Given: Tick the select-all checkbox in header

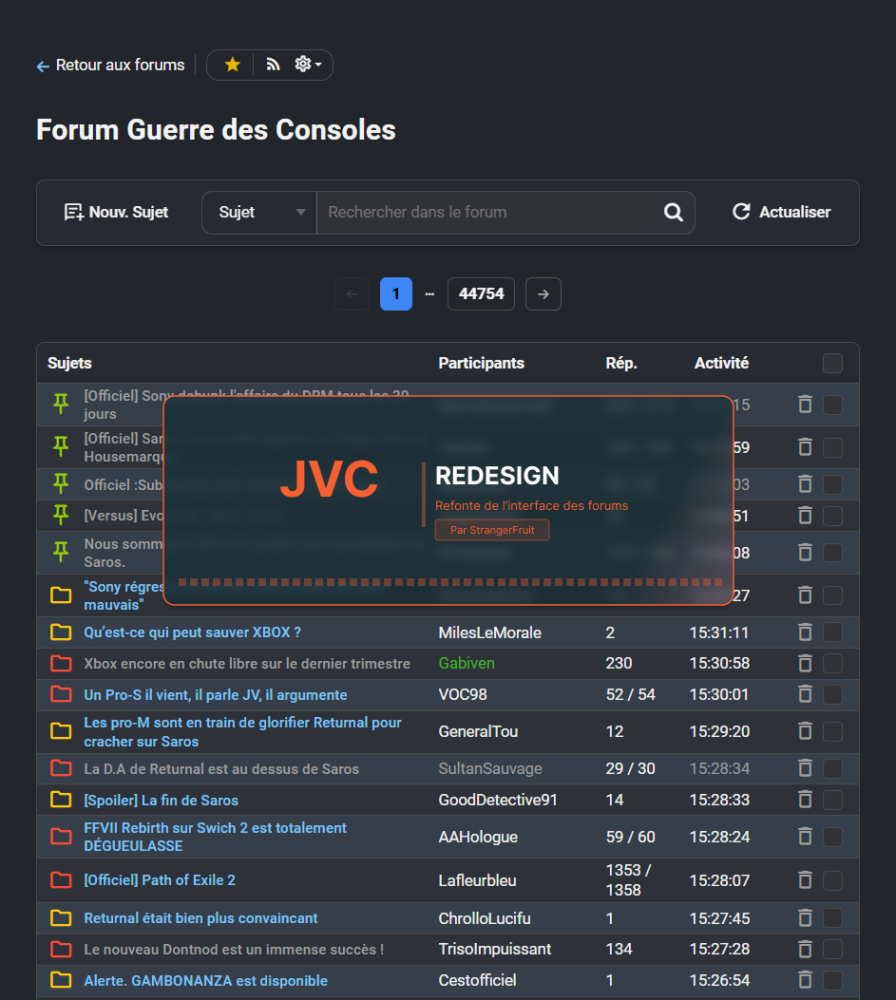Looking at the screenshot, I should (x=832, y=363).
